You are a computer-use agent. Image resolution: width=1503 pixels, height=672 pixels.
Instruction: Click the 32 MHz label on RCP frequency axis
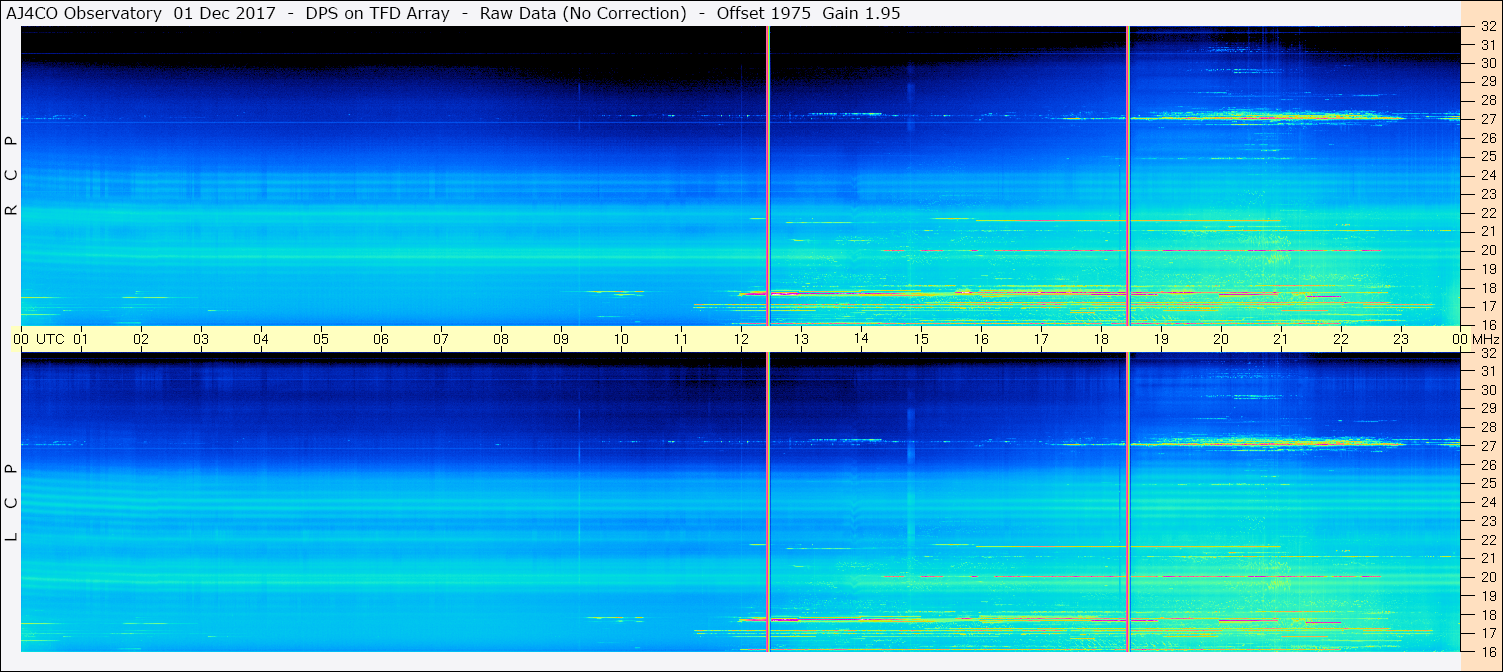1487,26
